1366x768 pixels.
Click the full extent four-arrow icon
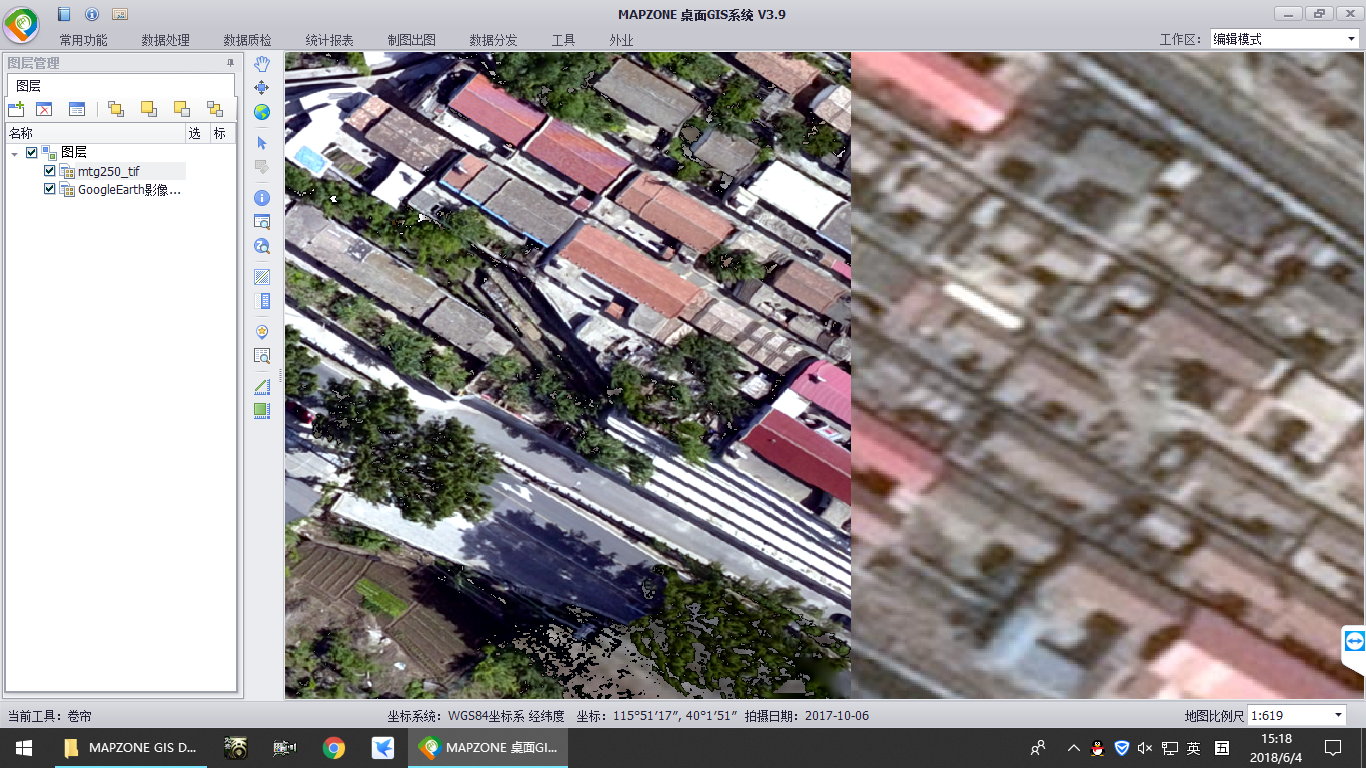coord(262,88)
